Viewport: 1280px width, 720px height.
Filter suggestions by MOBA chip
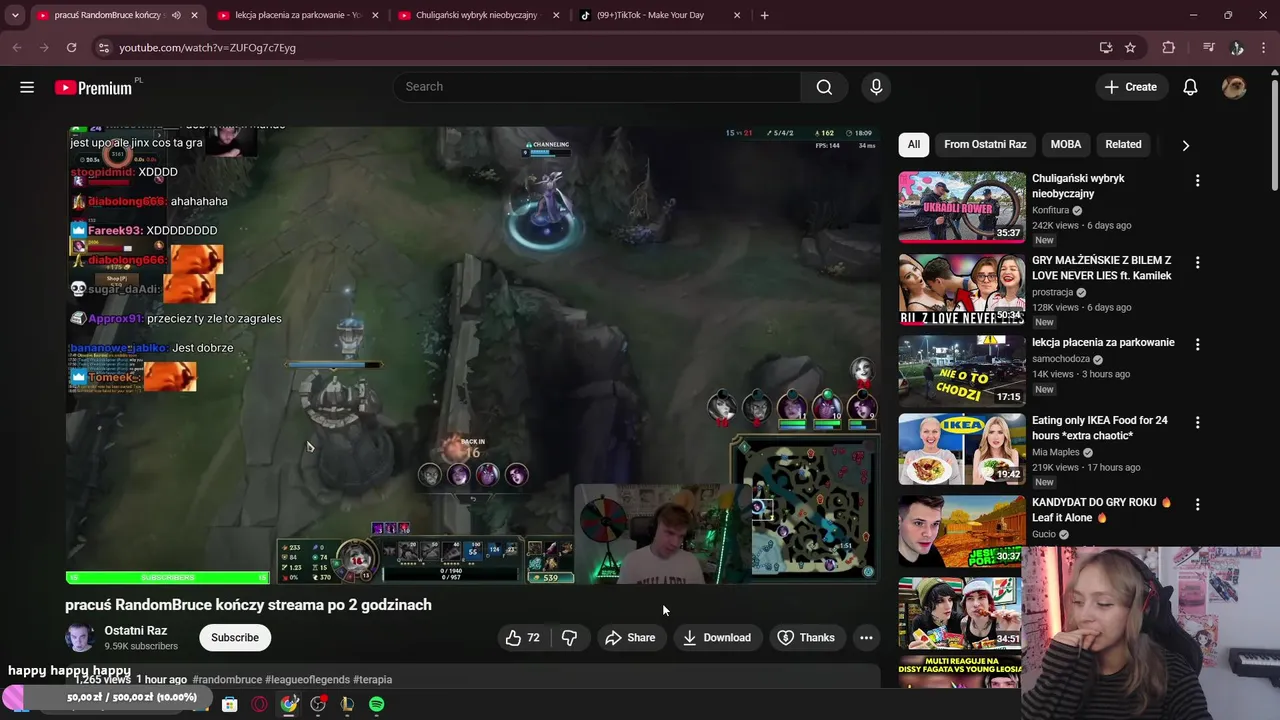(1066, 144)
